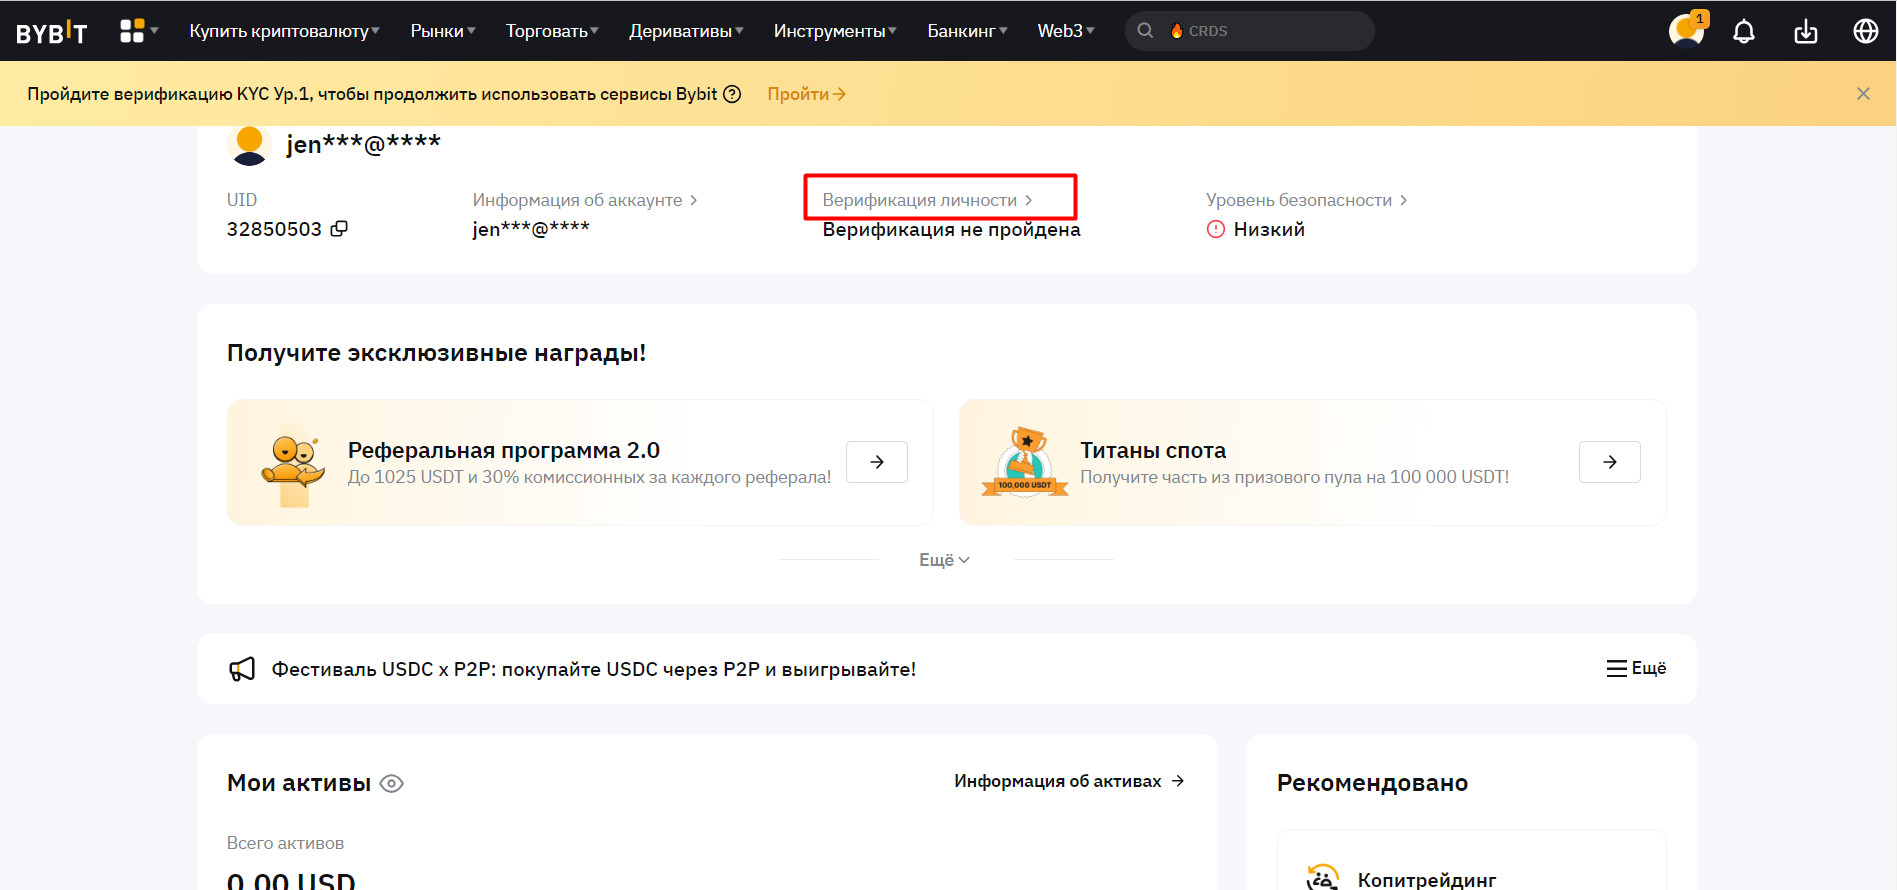Click the Bybit logo
The image size is (1897, 890).
pyautogui.click(x=52, y=32)
